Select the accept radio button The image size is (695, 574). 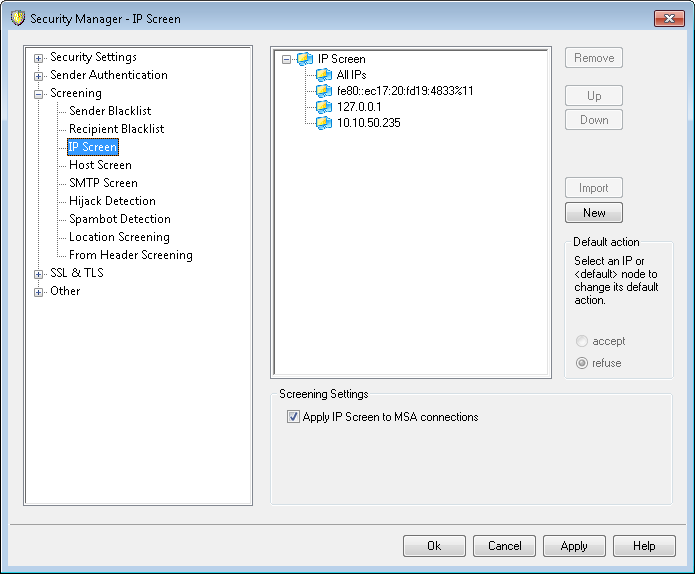pos(582,341)
